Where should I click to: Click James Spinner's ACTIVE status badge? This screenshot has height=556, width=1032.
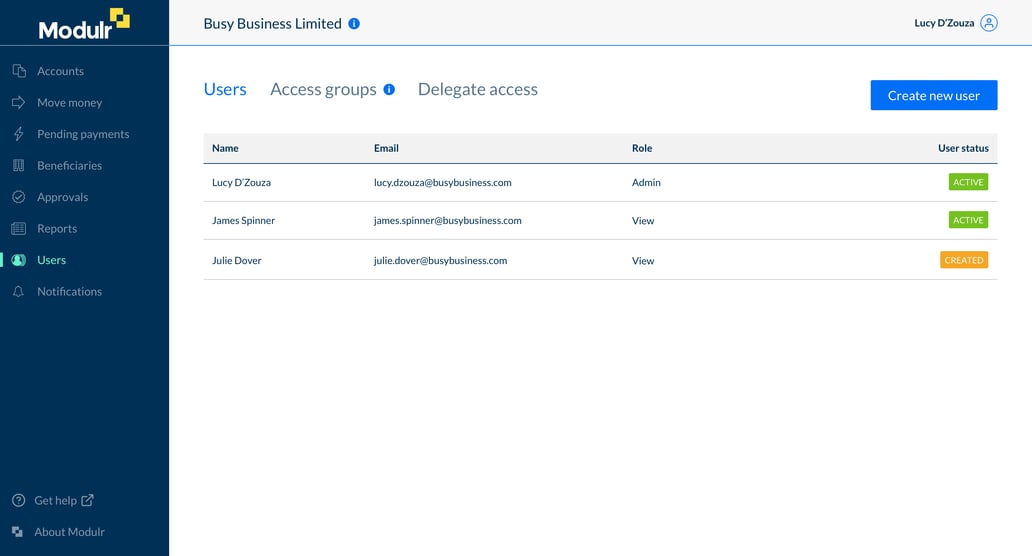coord(968,220)
